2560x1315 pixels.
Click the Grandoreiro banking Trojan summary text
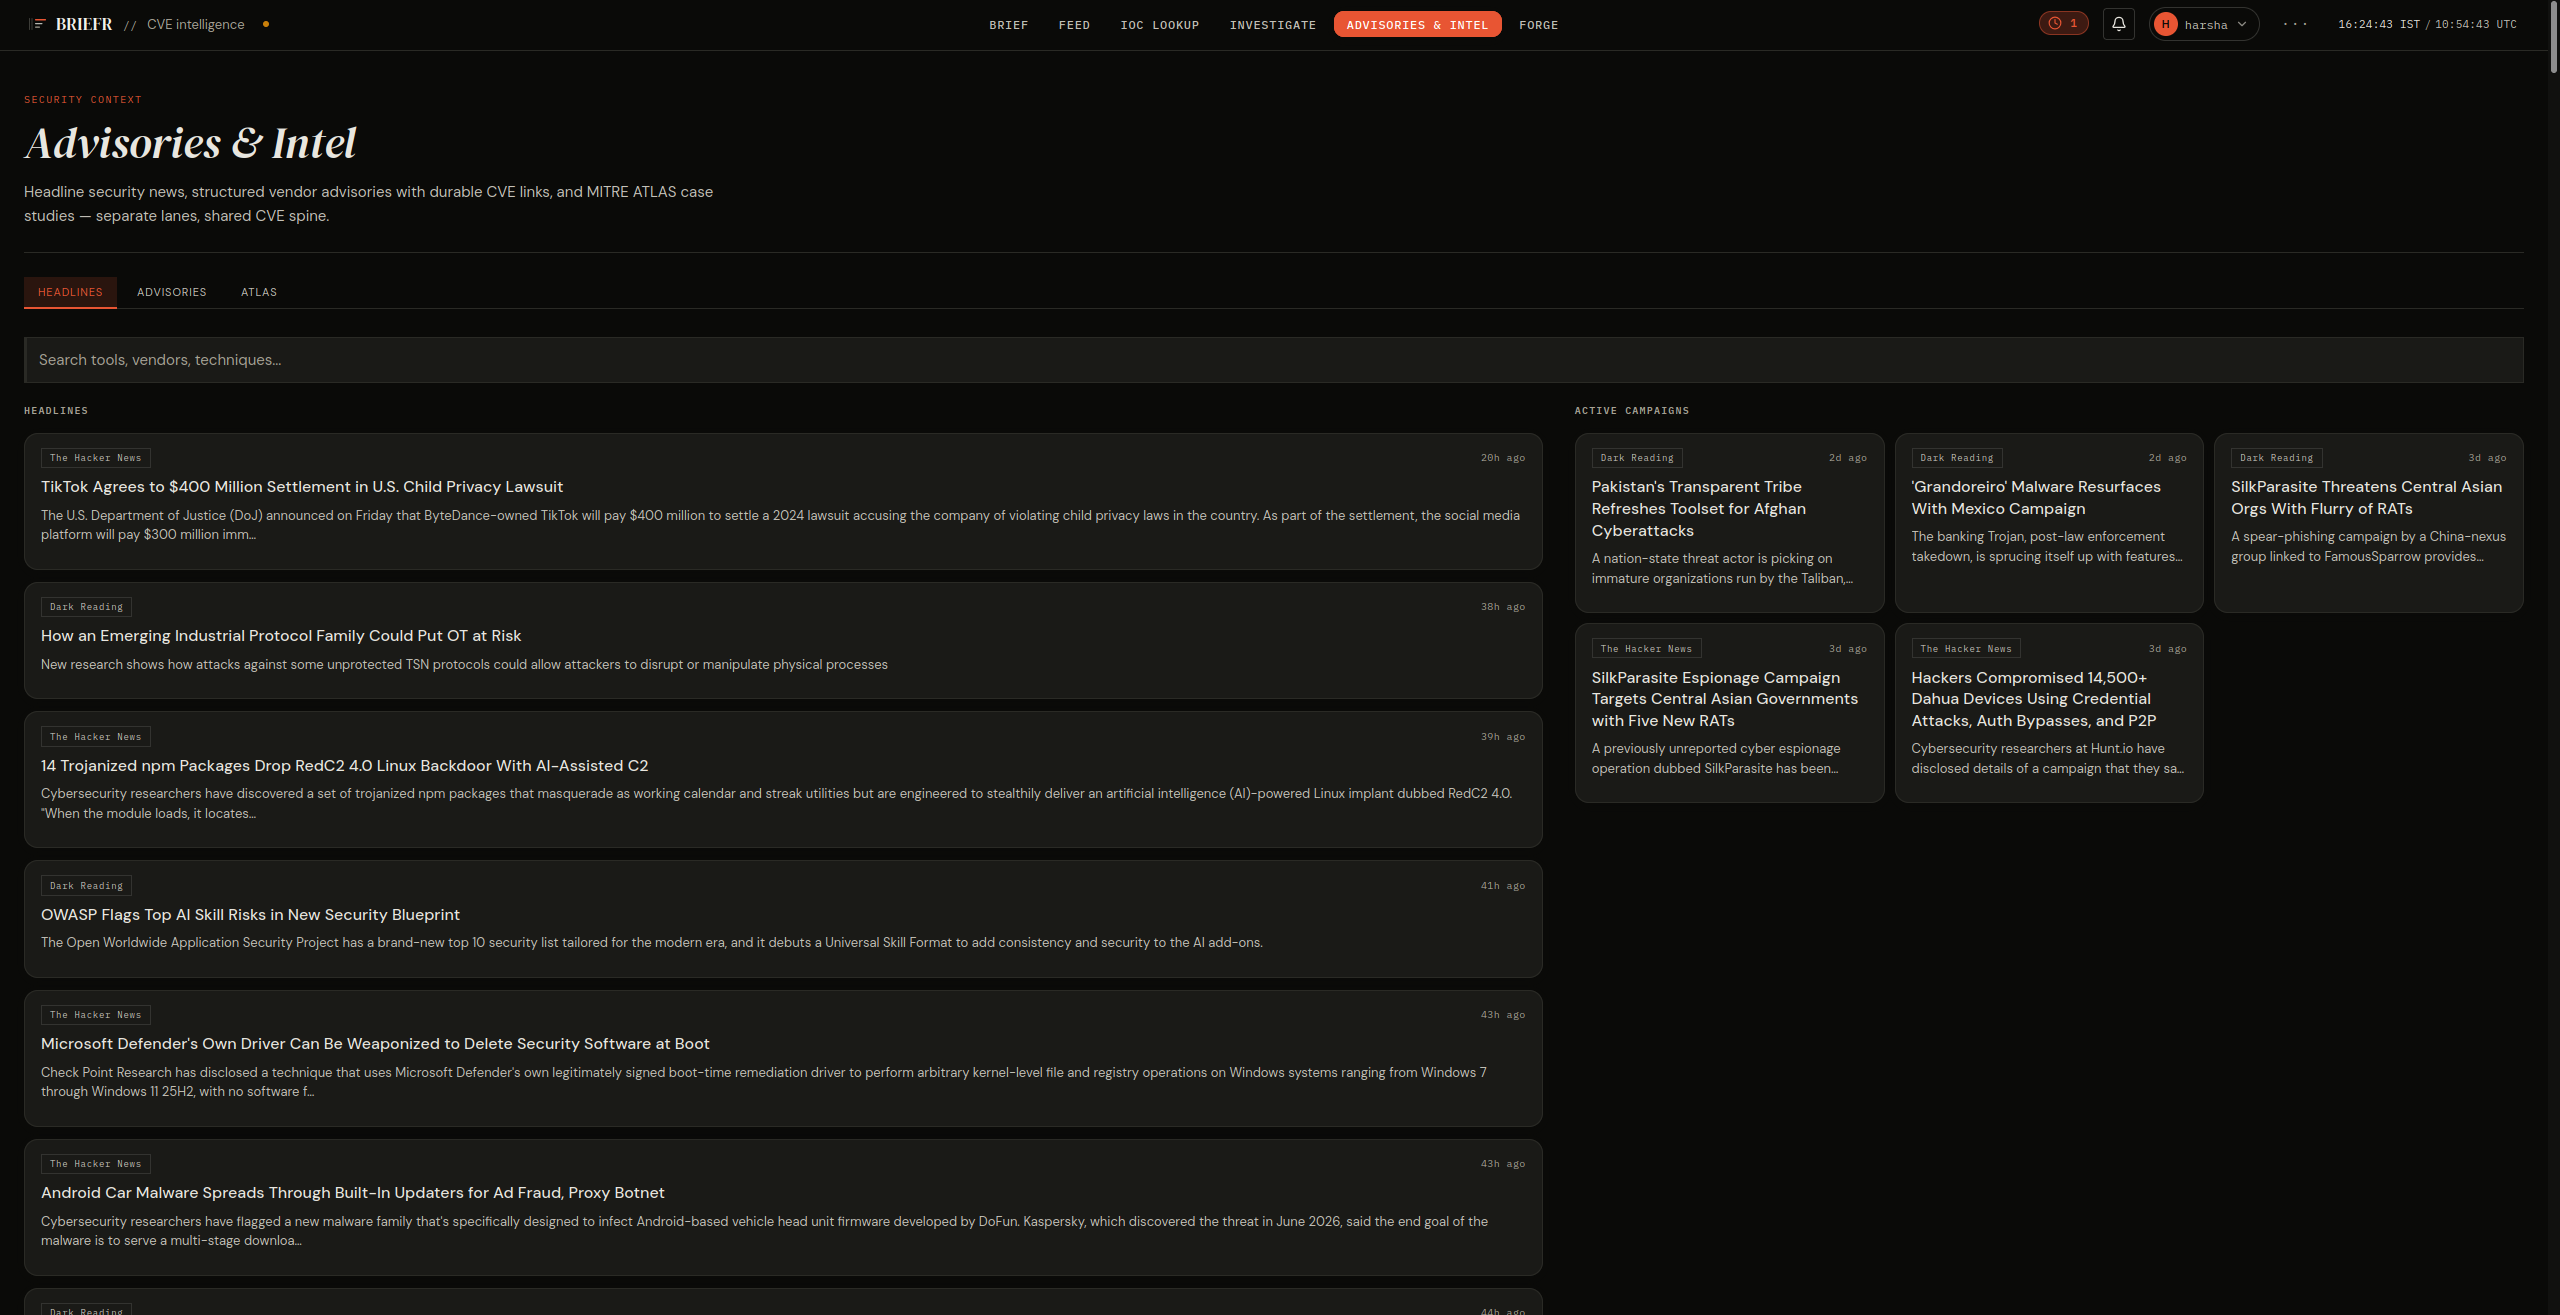point(2047,547)
